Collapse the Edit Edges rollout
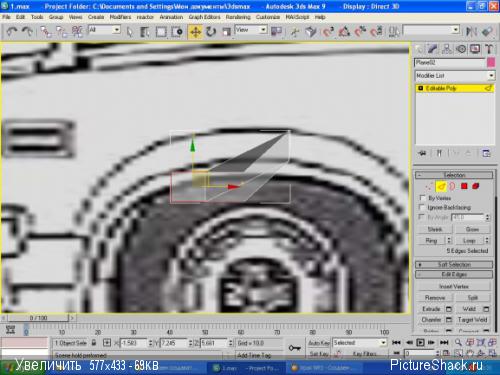 click(x=454, y=274)
